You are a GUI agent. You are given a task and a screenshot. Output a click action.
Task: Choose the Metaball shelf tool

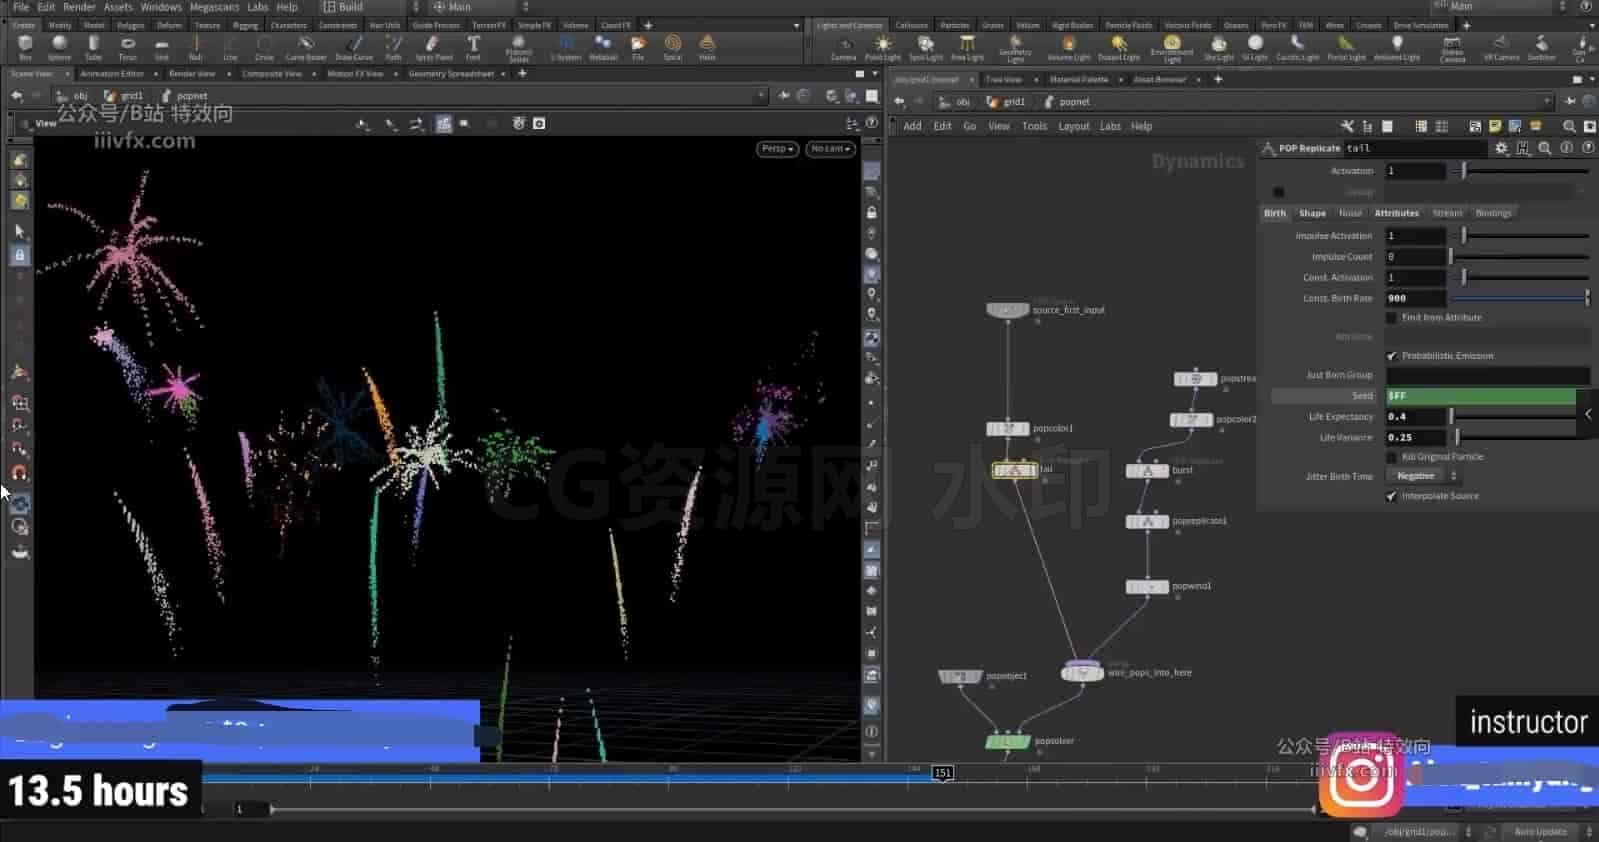(603, 47)
